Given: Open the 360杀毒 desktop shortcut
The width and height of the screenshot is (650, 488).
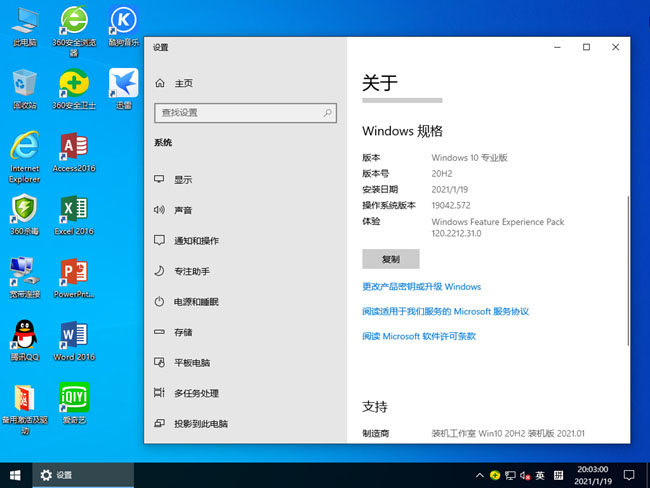Looking at the screenshot, I should coord(25,215).
